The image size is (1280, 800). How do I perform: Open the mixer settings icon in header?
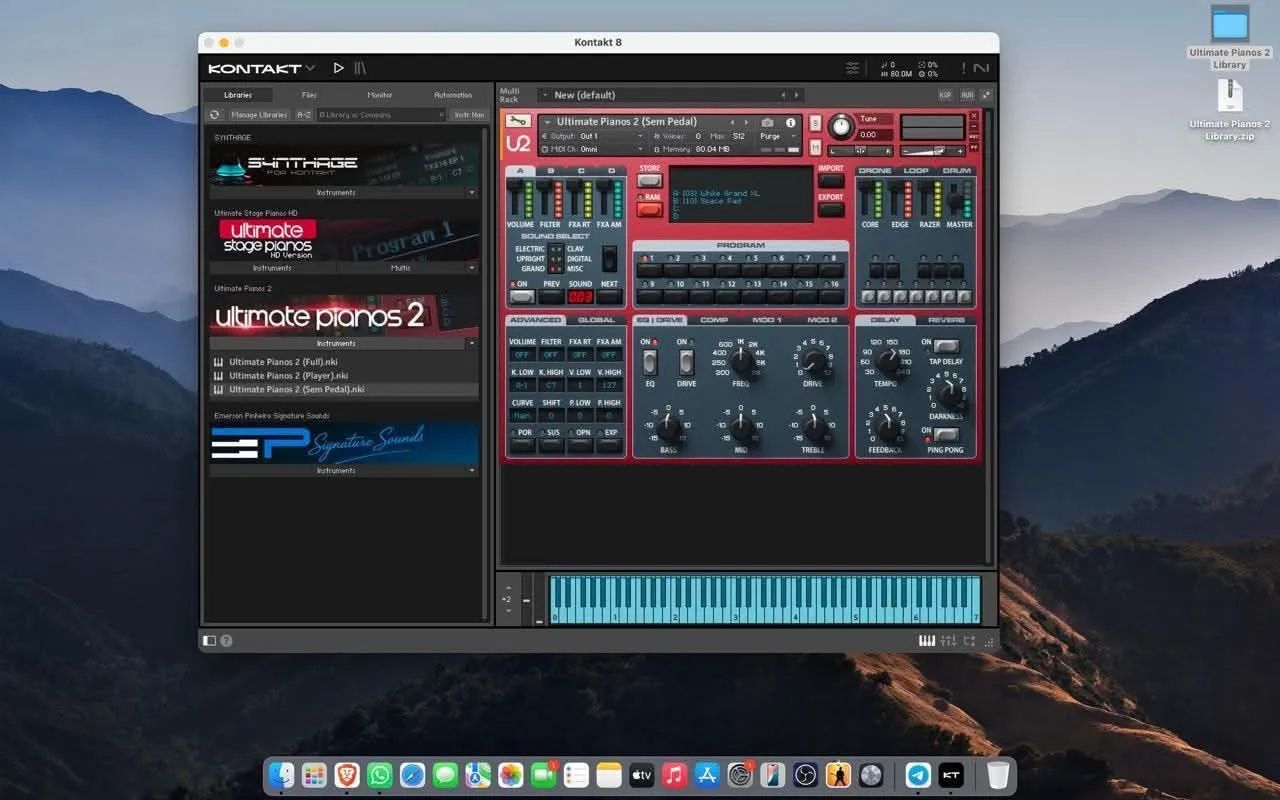tap(852, 68)
